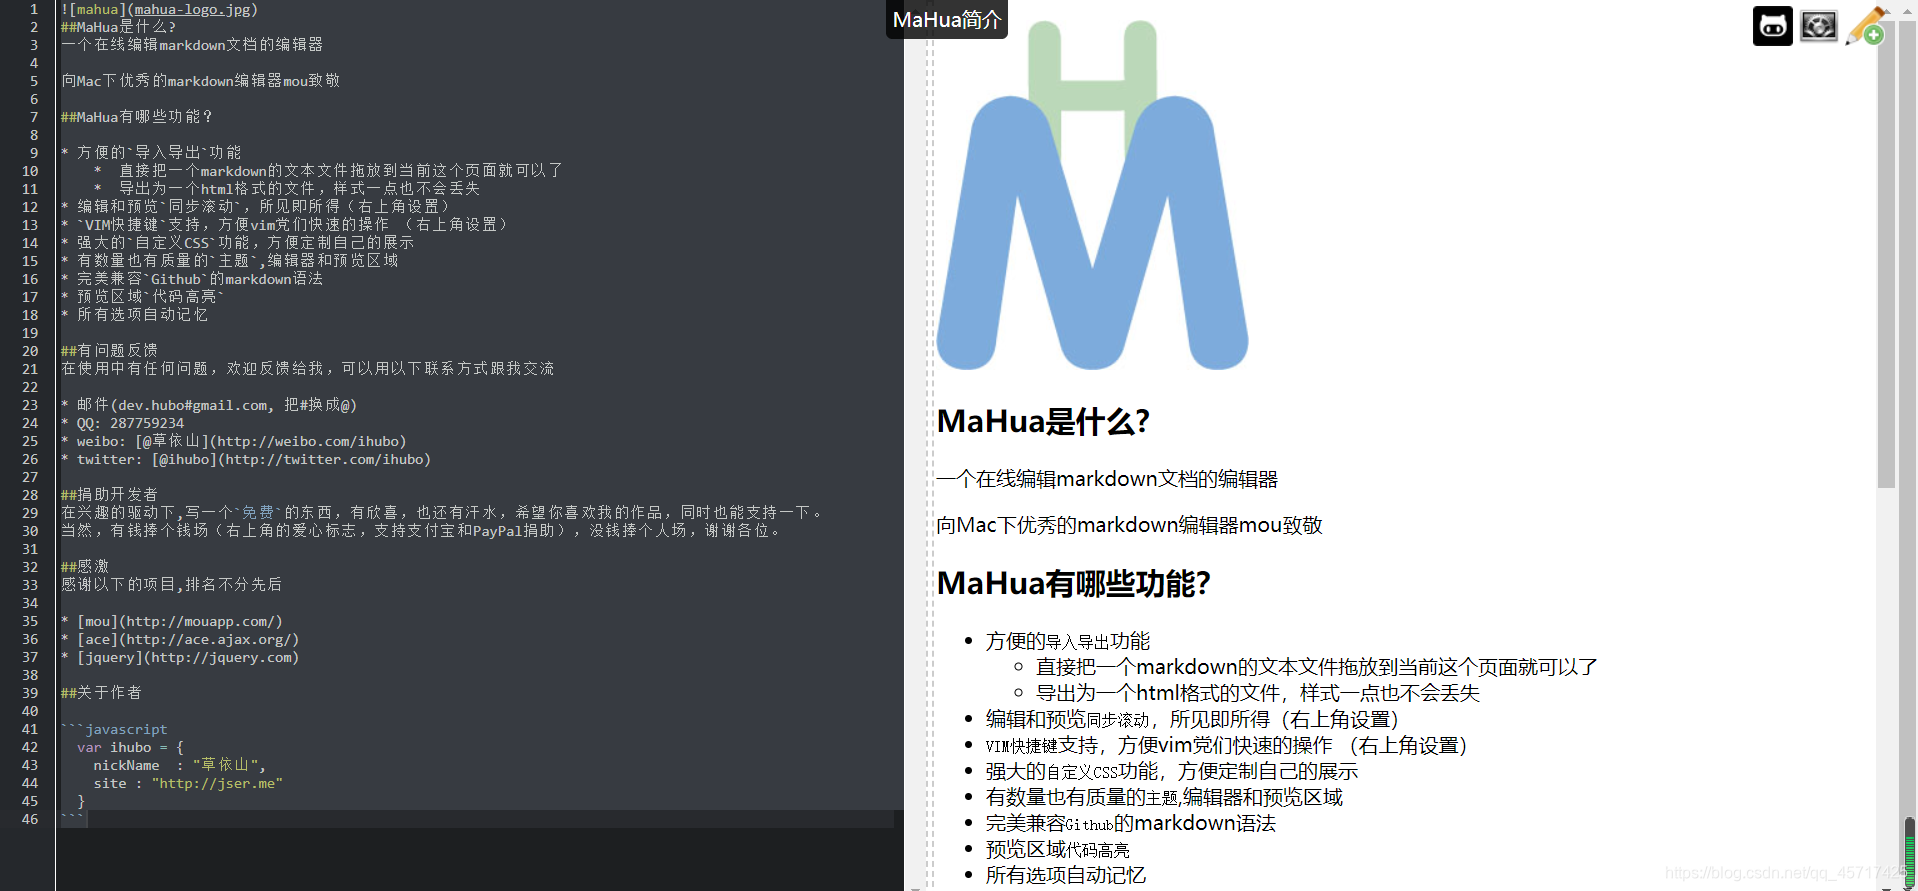Image resolution: width=1918 pixels, height=891 pixels.
Task: Click editor line 11 about exporting html
Action: coord(287,189)
